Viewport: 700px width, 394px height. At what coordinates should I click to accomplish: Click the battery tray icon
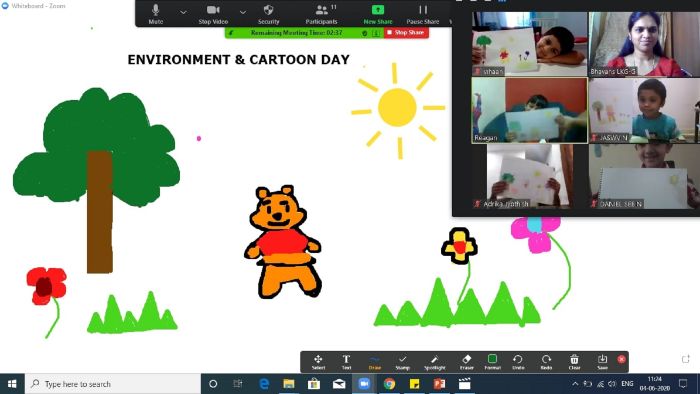(588, 384)
